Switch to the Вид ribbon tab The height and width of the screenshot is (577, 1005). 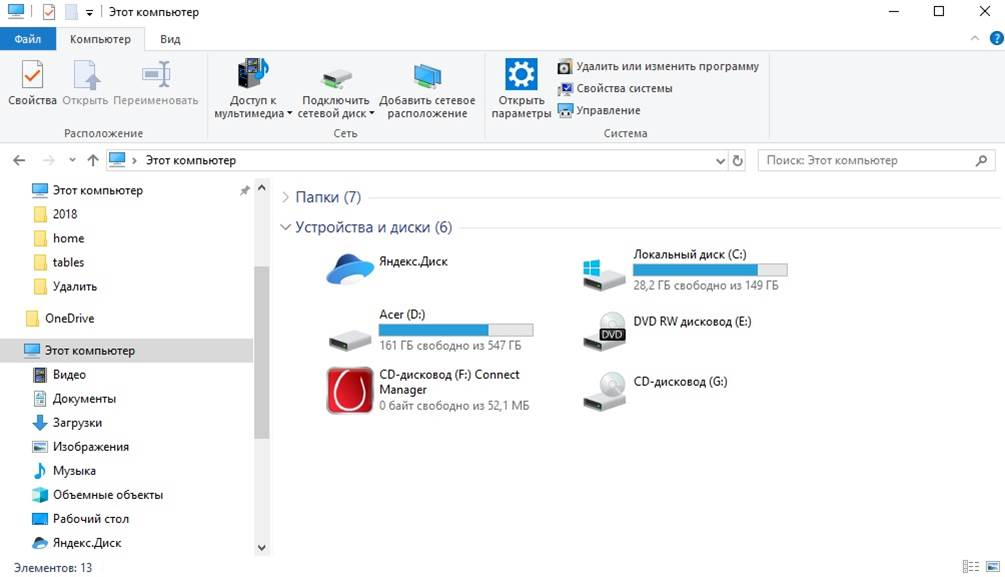tap(170, 39)
